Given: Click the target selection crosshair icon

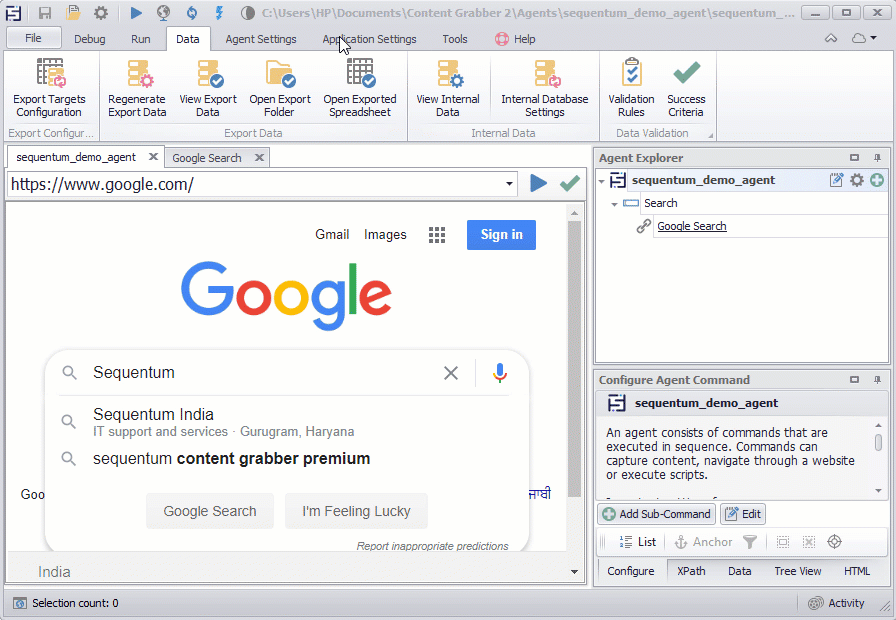Looking at the screenshot, I should (x=834, y=542).
